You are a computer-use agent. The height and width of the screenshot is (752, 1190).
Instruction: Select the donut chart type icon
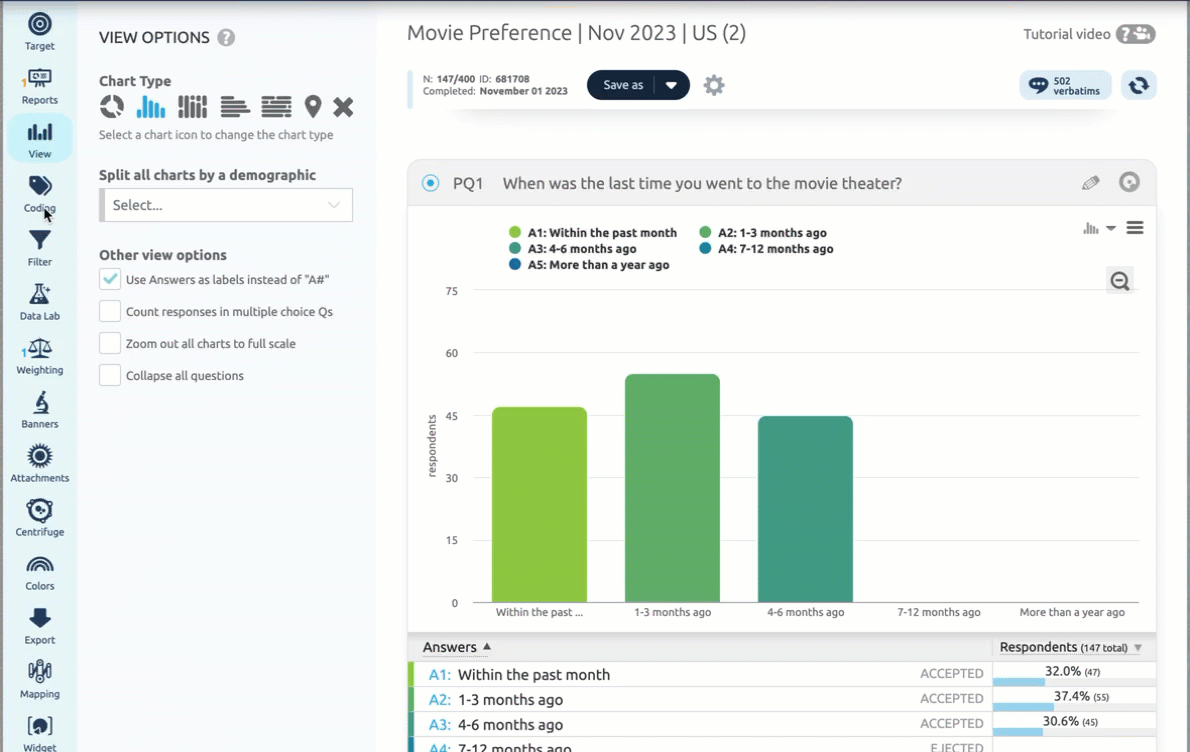112,107
